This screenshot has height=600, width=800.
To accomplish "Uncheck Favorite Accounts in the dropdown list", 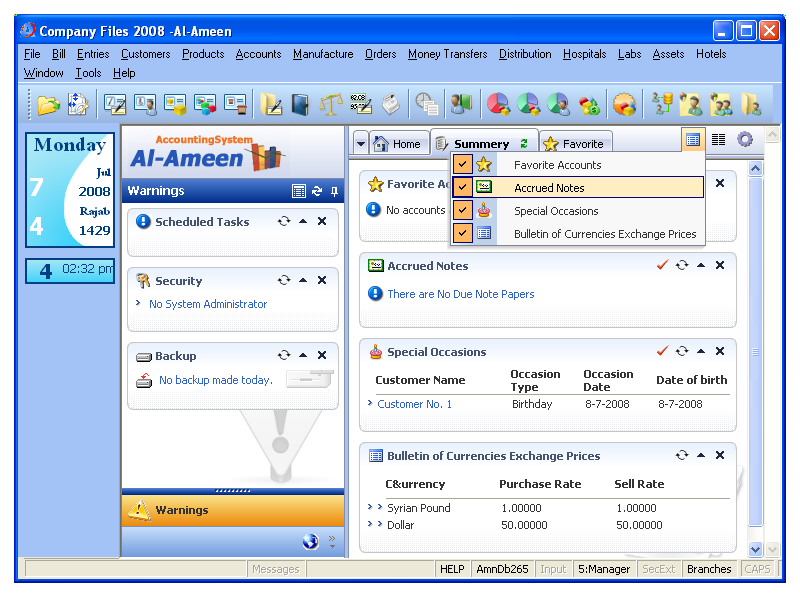I will point(462,165).
